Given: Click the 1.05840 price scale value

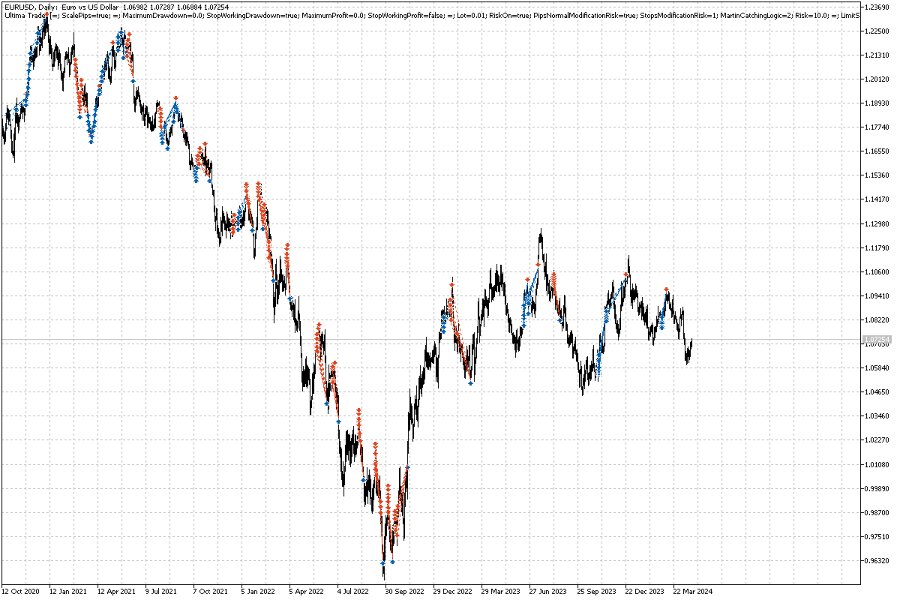Looking at the screenshot, I should 877,368.
